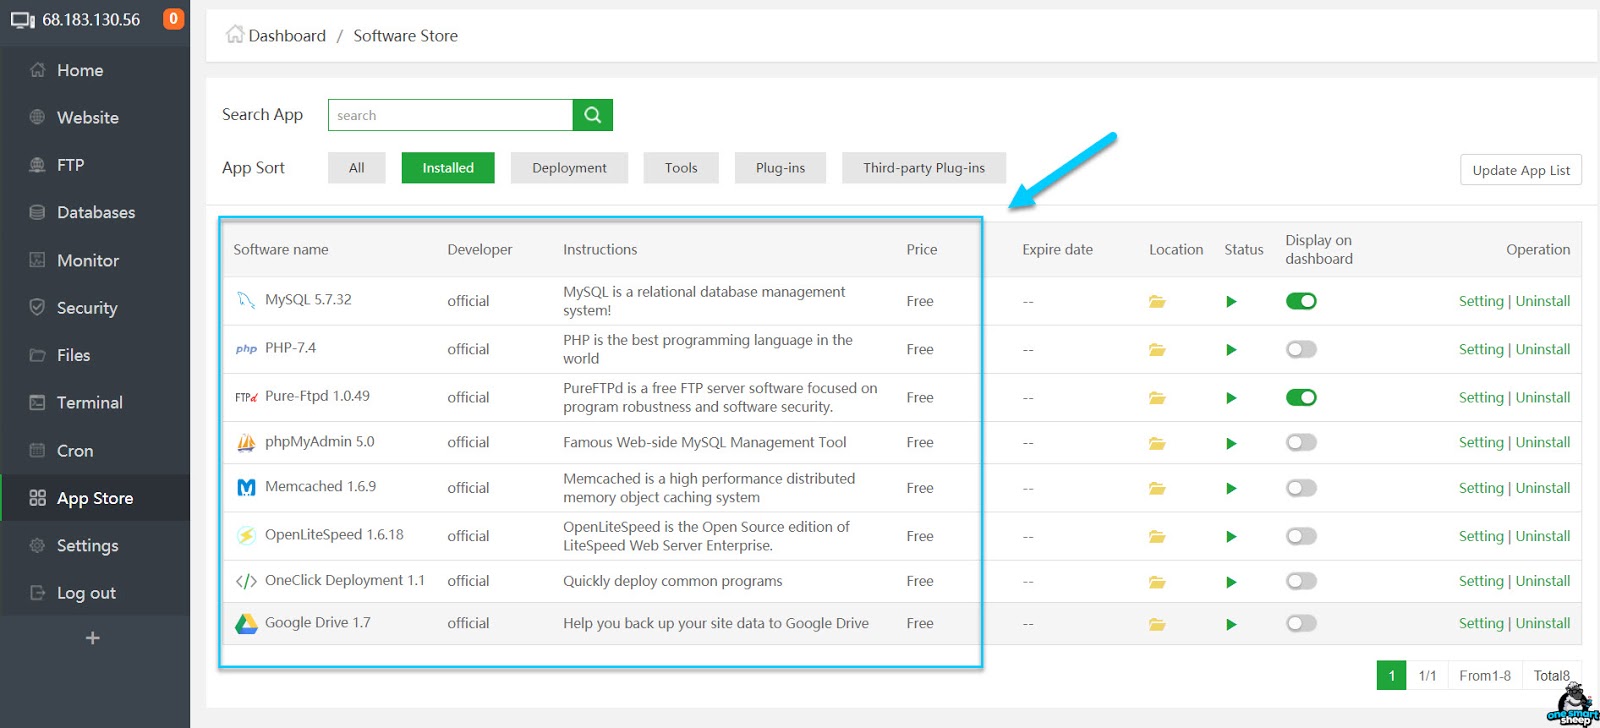Open the Pure-Ftpd location folder icon
The width and height of the screenshot is (1600, 728).
tap(1157, 397)
